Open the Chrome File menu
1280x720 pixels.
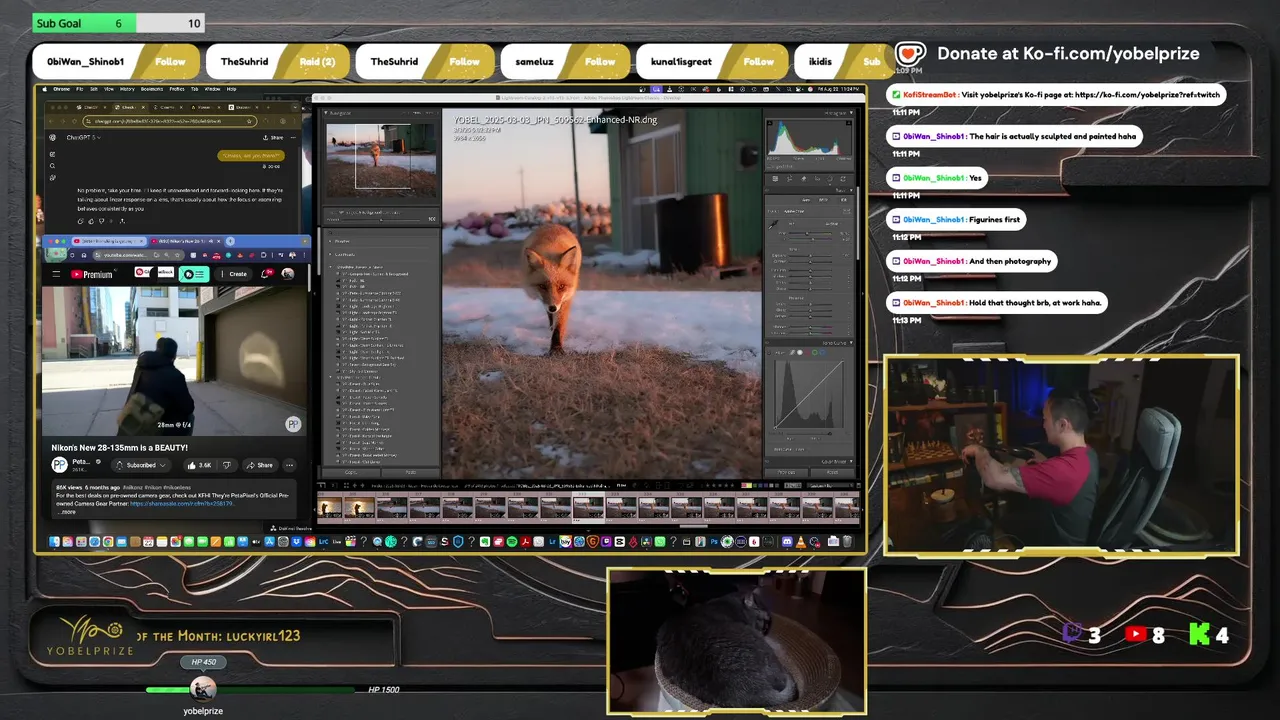[x=80, y=89]
